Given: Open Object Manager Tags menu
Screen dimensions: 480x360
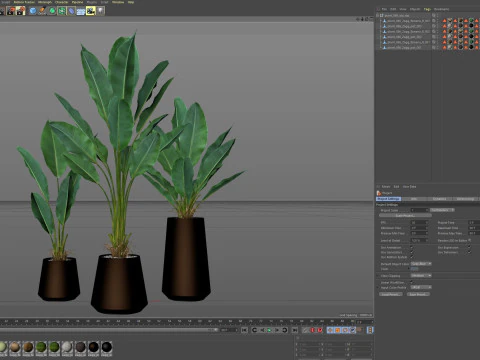Looking at the screenshot, I should click(427, 9).
